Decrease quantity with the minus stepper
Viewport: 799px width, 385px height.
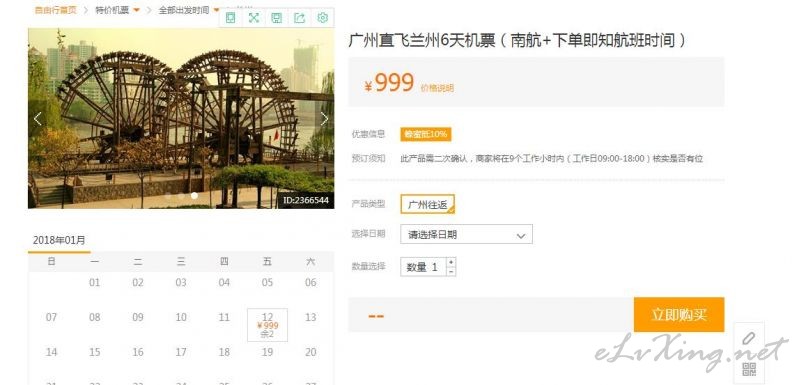point(451,271)
